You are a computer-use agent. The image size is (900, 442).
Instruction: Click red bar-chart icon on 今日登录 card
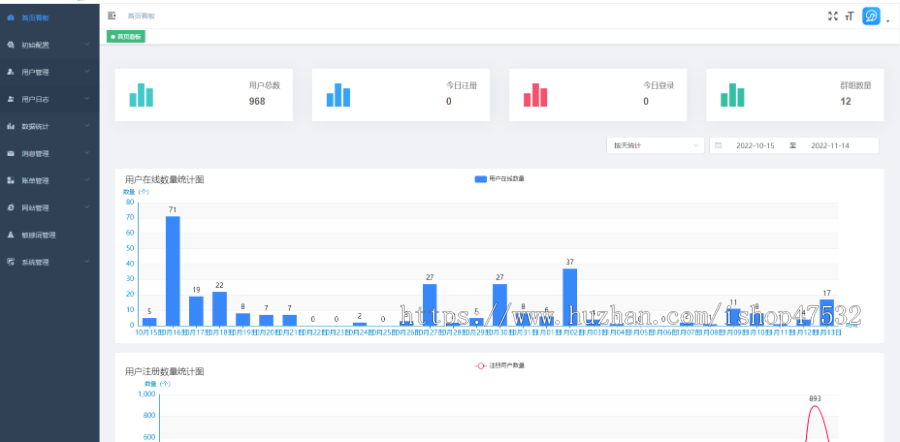click(536, 95)
